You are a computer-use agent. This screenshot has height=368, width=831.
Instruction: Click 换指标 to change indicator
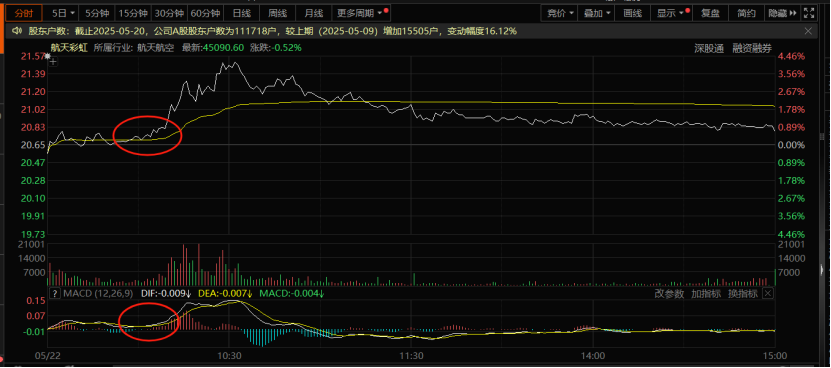tap(742, 293)
